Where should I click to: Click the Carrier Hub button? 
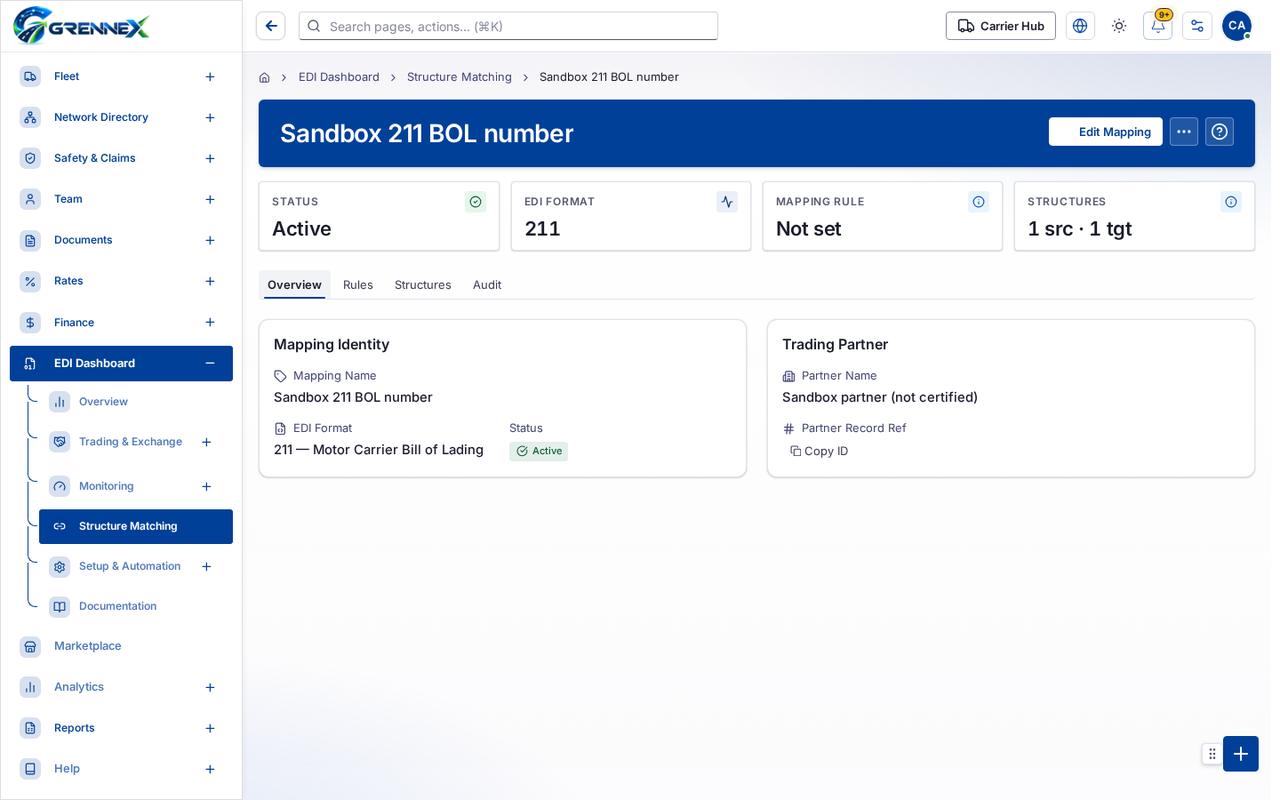(1001, 26)
